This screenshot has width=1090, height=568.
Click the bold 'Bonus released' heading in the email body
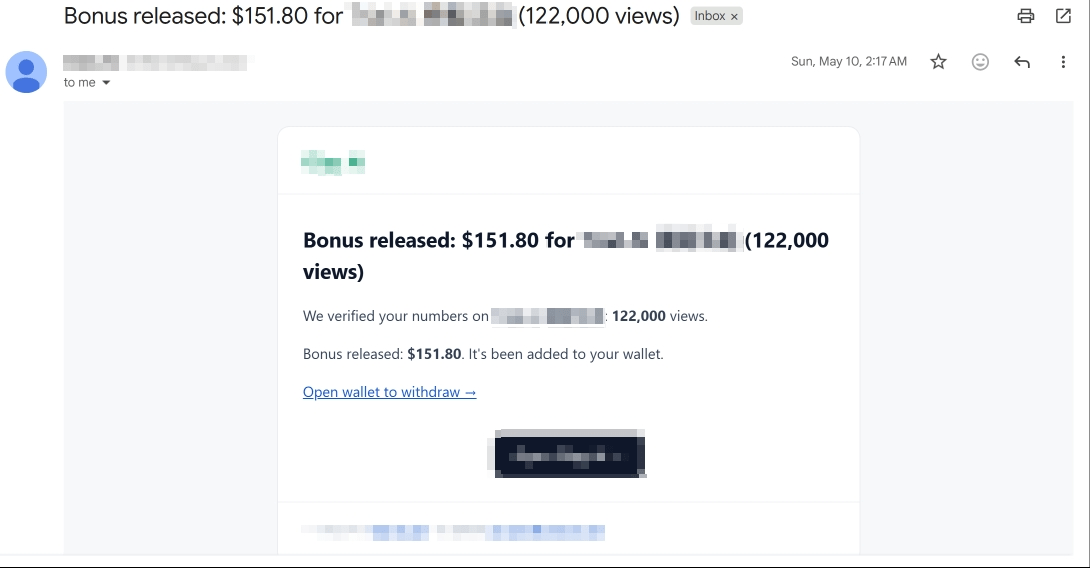(566, 256)
